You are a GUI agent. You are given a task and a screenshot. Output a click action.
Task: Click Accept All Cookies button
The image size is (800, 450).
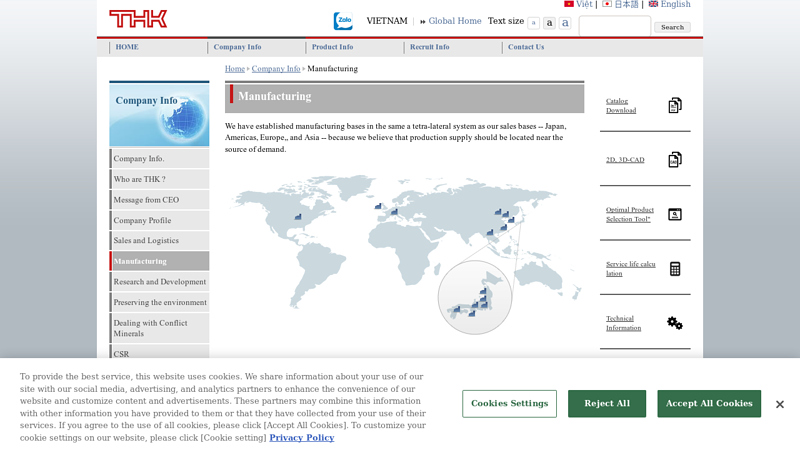click(709, 404)
